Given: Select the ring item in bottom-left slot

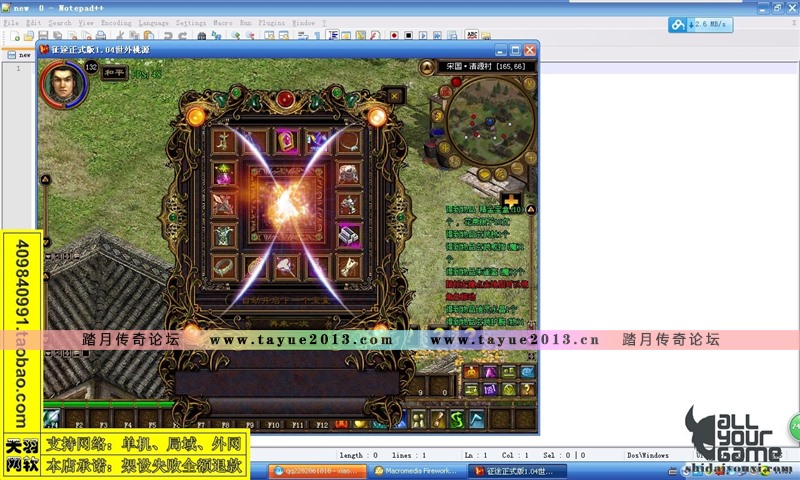Looking at the screenshot, I should (x=223, y=266).
